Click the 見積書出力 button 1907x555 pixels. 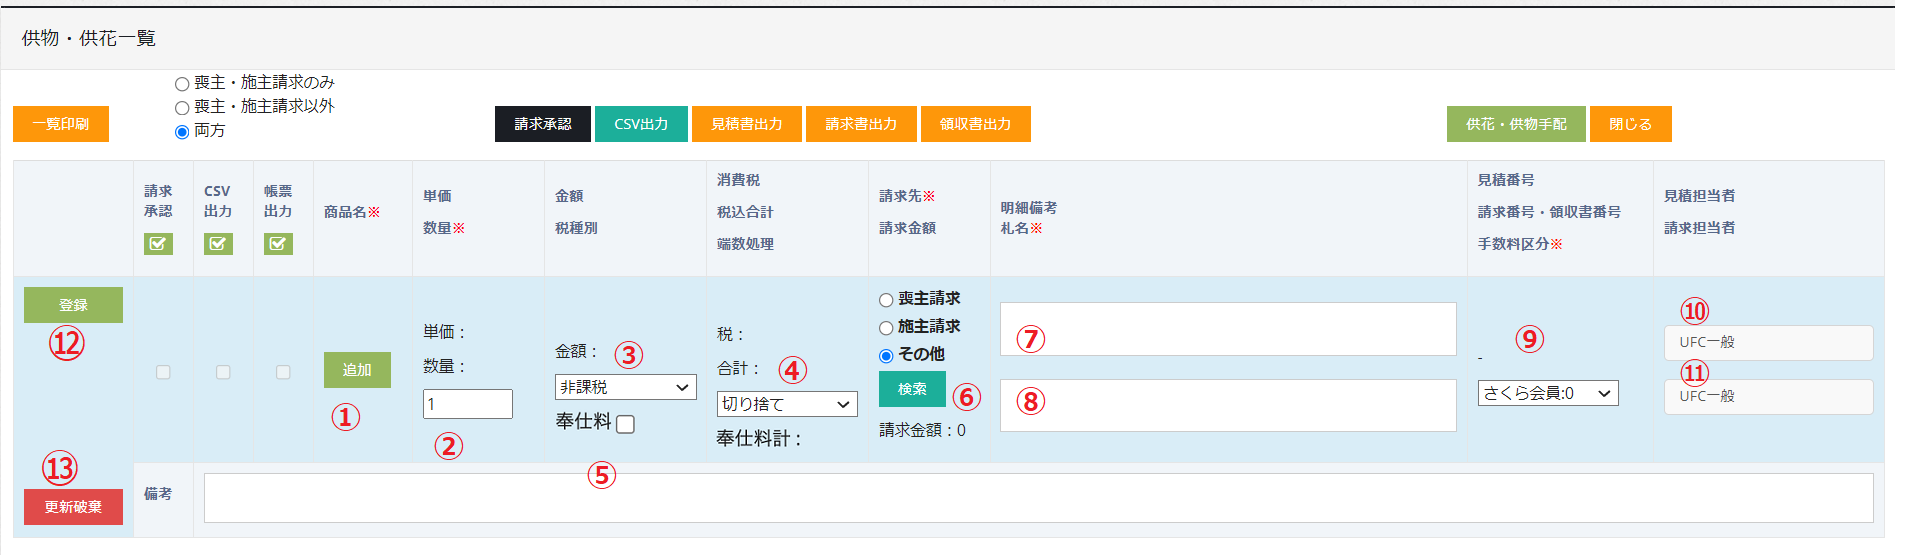[746, 124]
